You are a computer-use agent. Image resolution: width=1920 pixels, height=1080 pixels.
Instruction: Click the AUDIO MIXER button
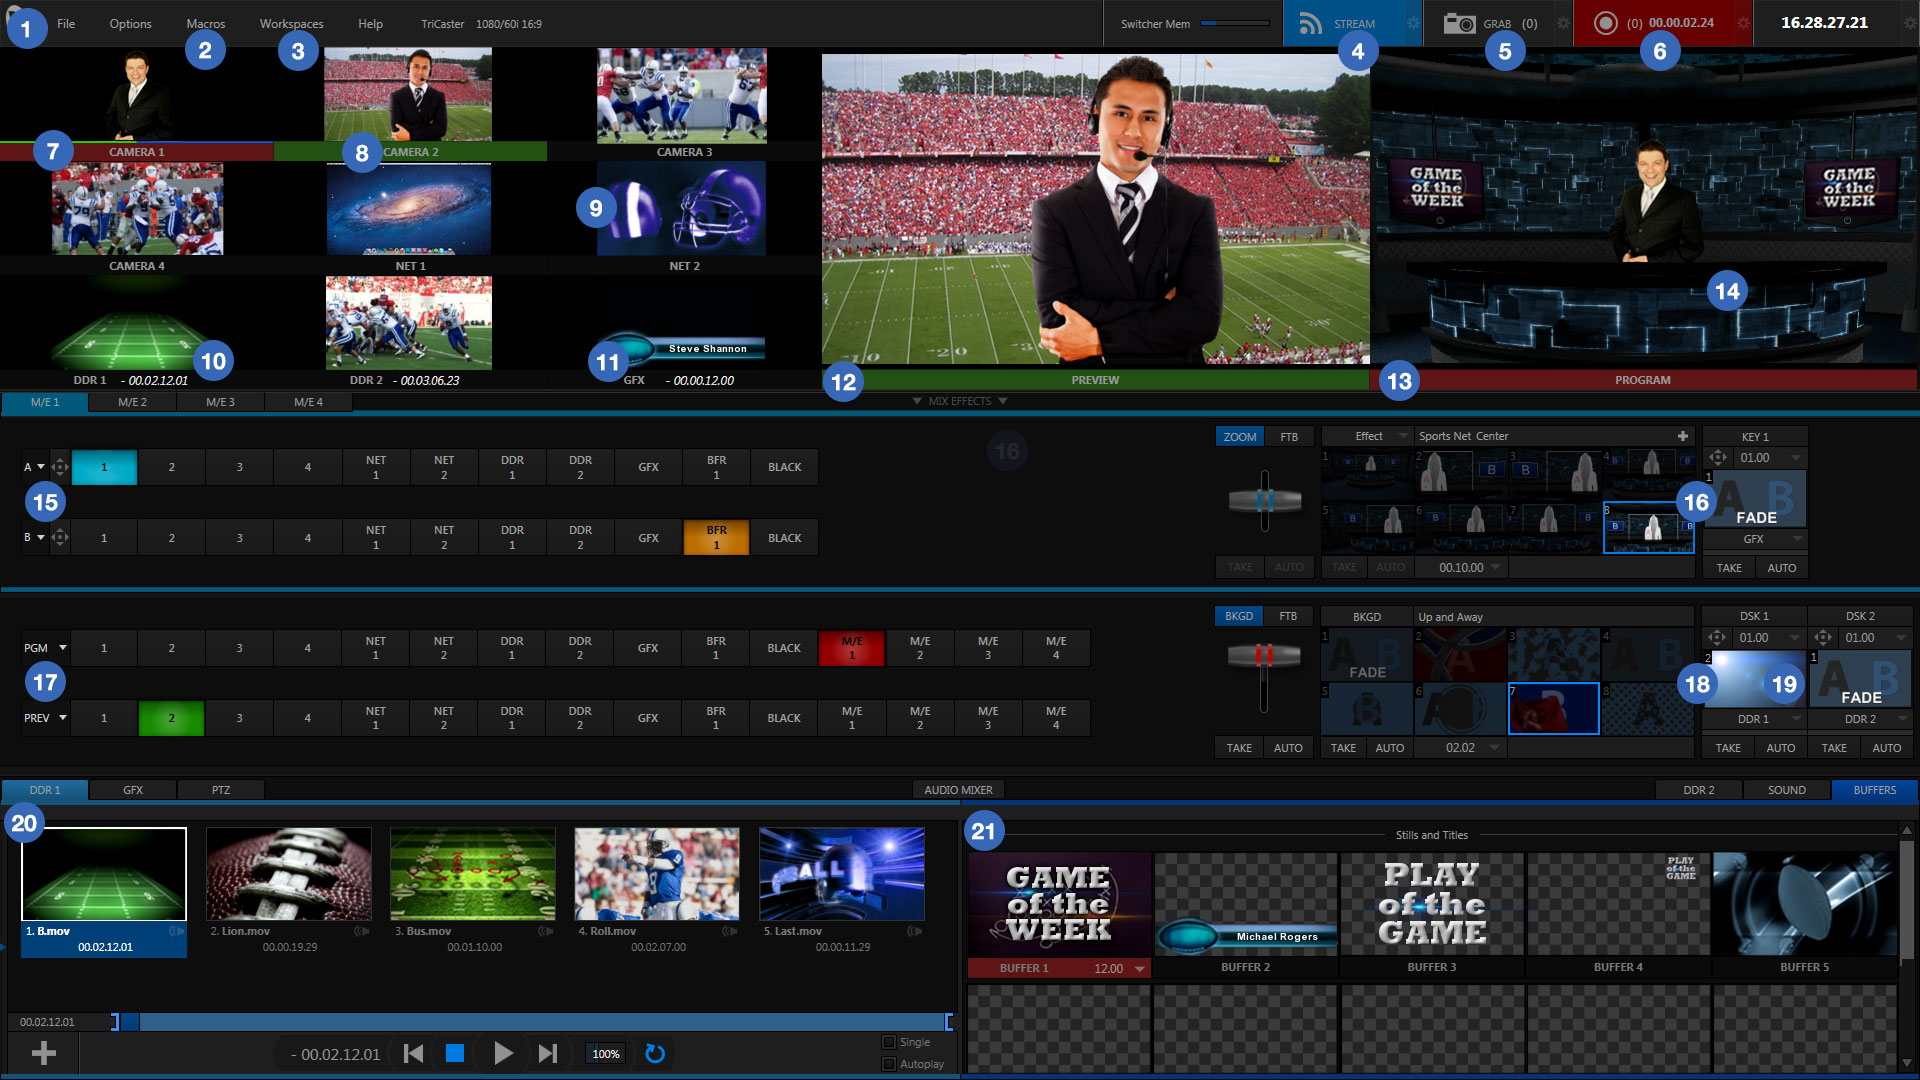[958, 790]
